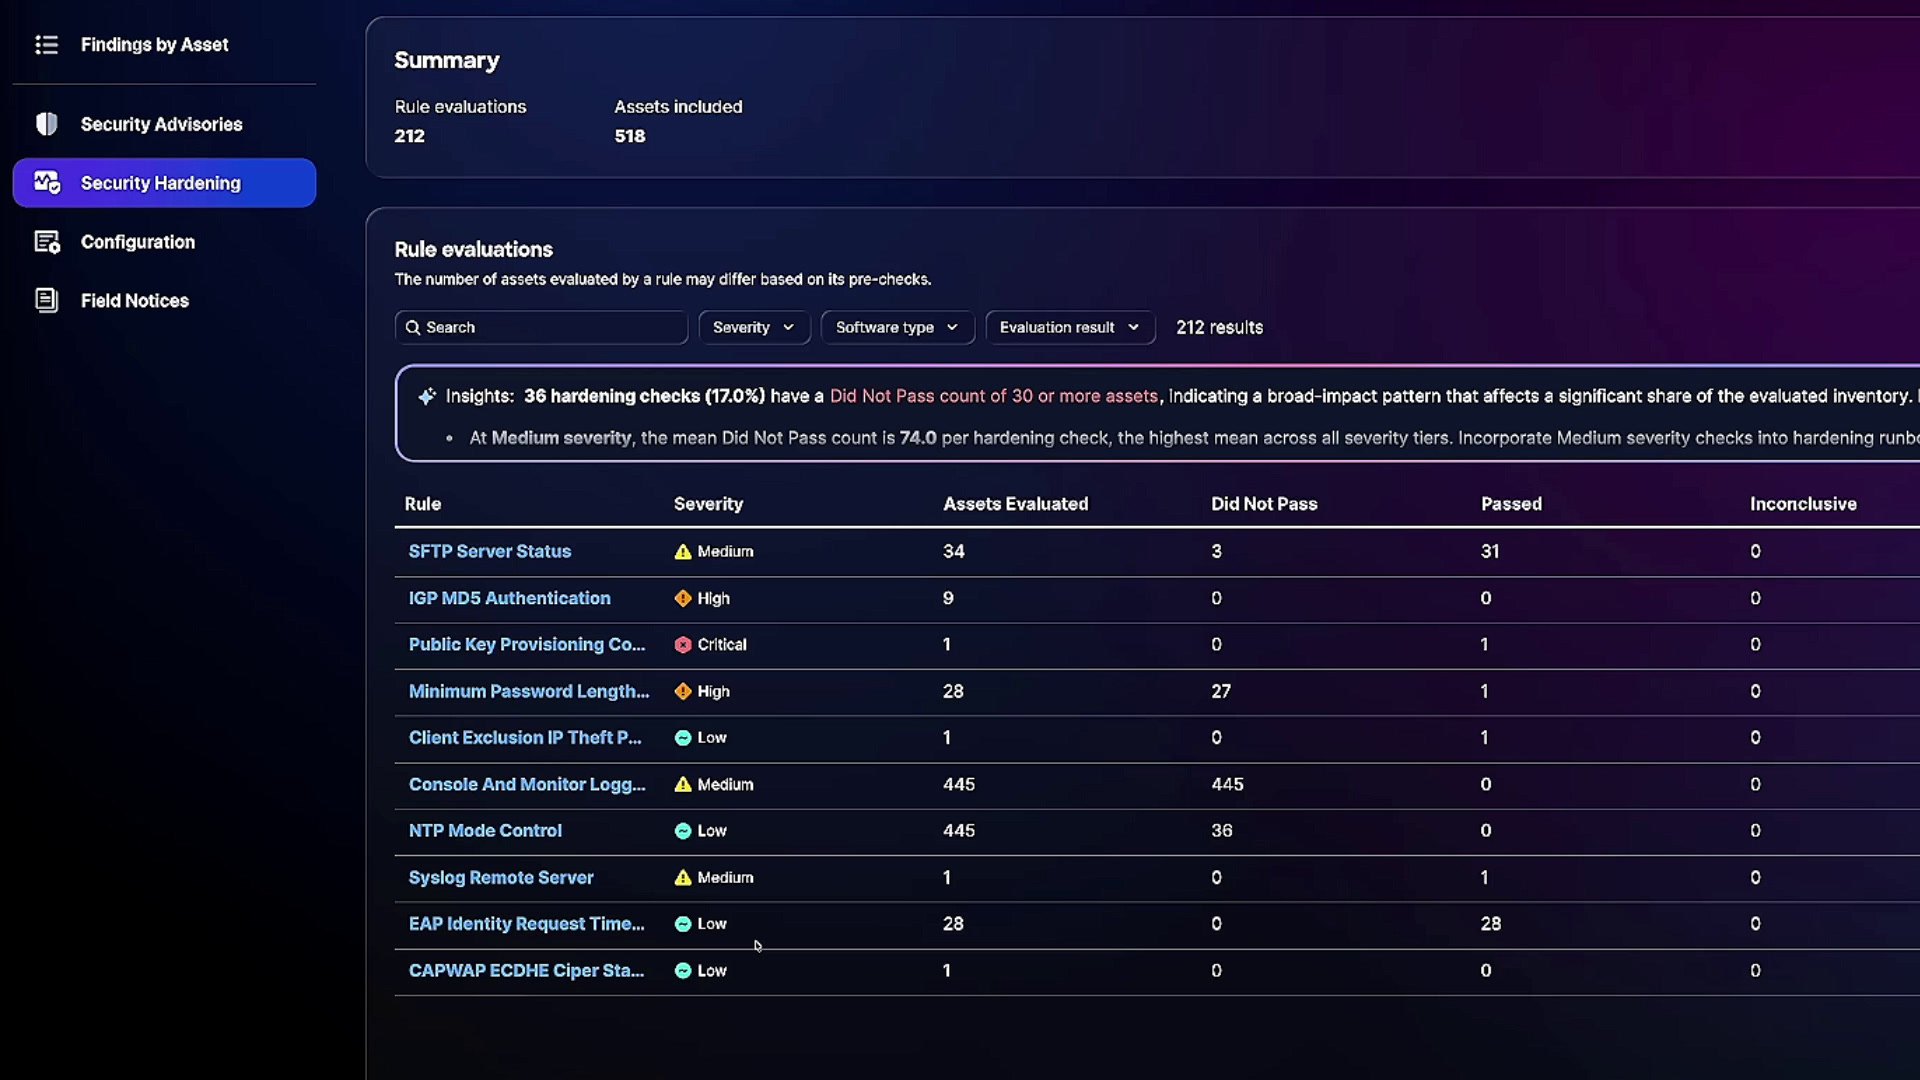
Task: Sort by the Did Not Pass column header
Action: click(x=1264, y=504)
